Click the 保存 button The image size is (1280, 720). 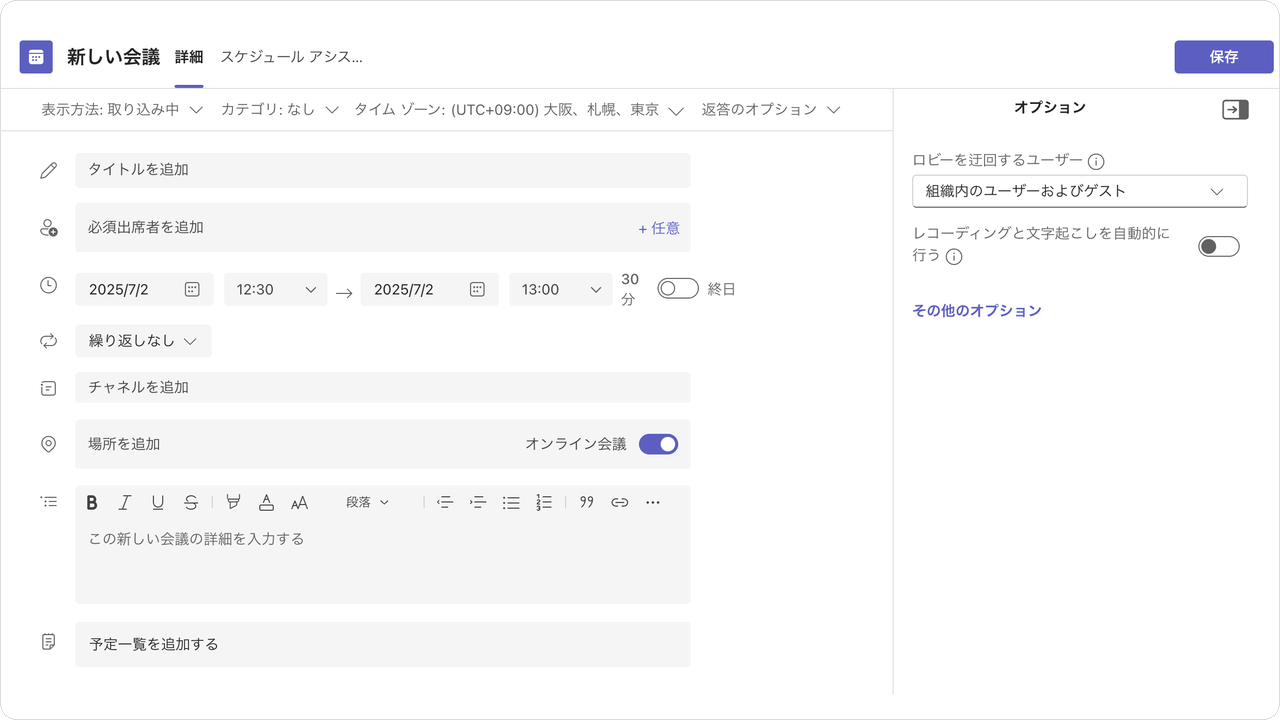point(1224,57)
